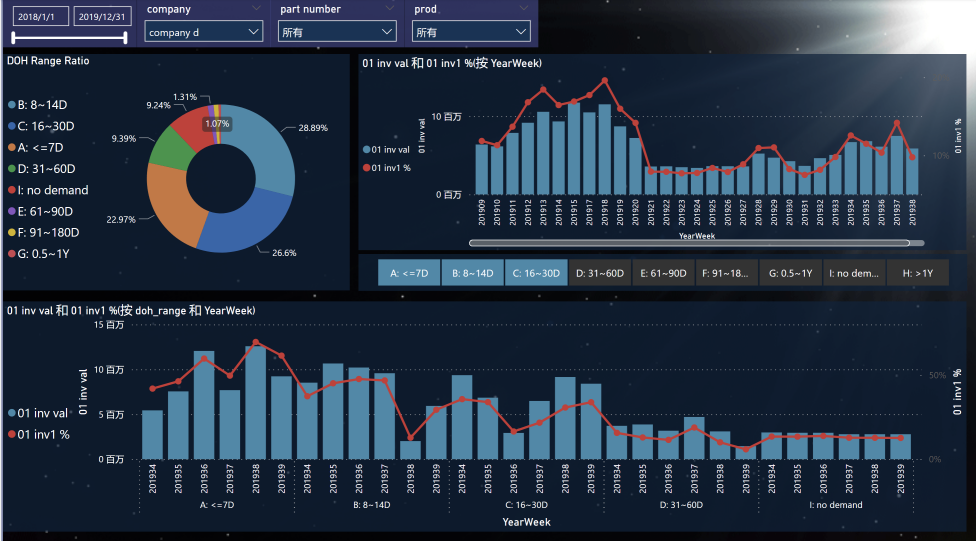The image size is (976, 541).
Task: Click the orange A: <=7D legend marker
Action: (12, 148)
